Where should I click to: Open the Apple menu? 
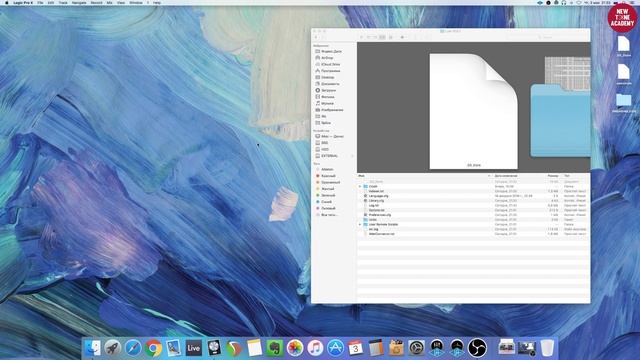pyautogui.click(x=6, y=2)
